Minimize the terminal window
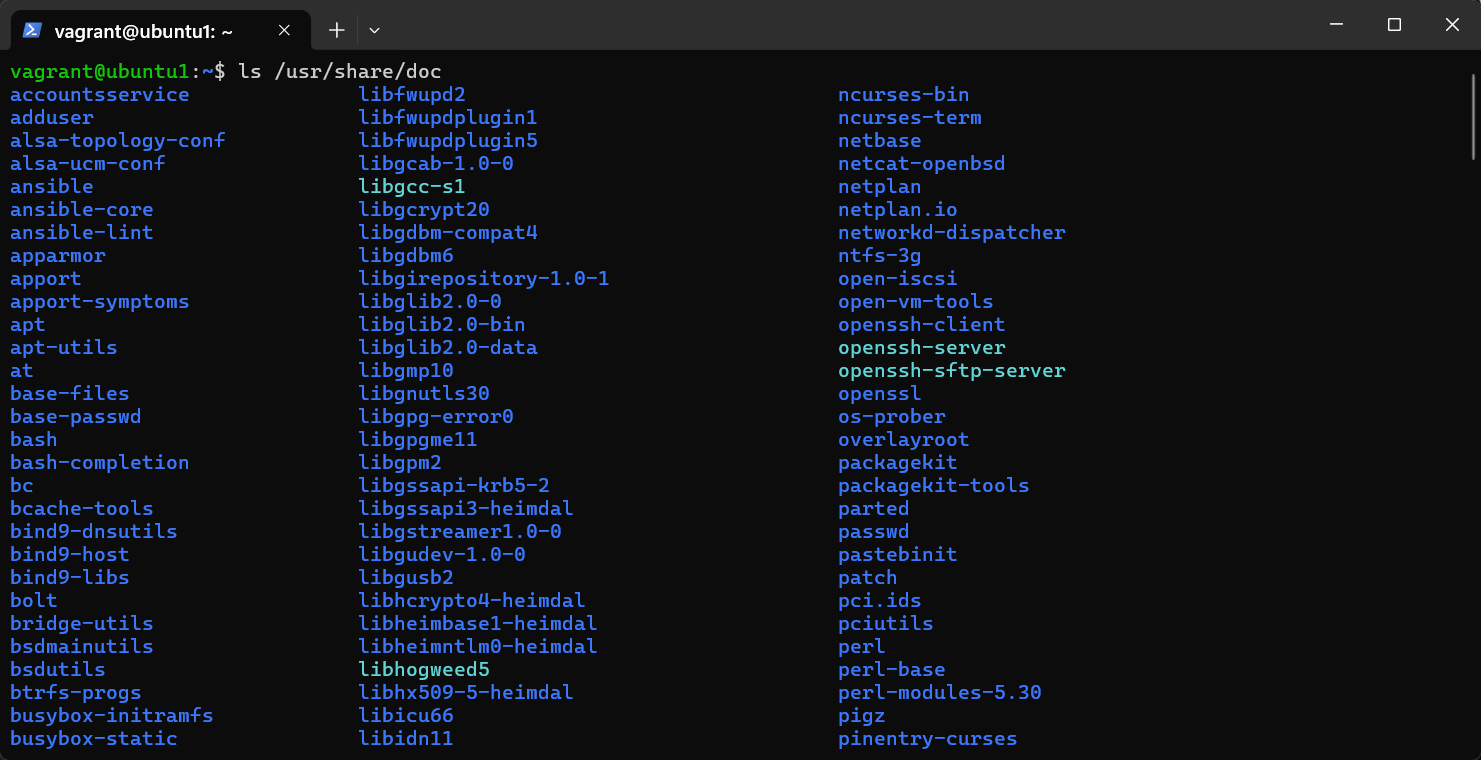Image resolution: width=1481 pixels, height=760 pixels. 1335,25
